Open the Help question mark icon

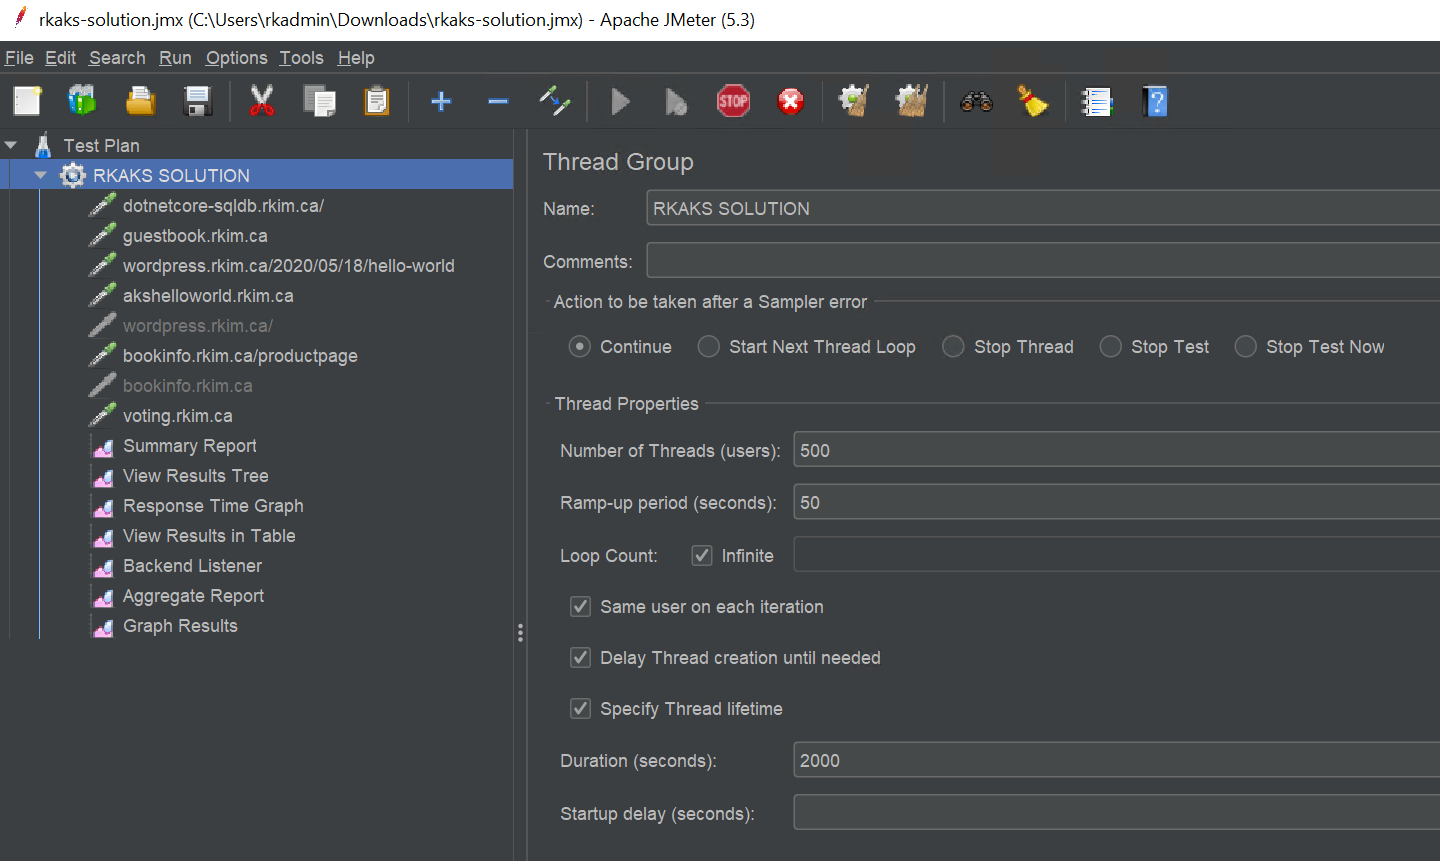(1155, 101)
